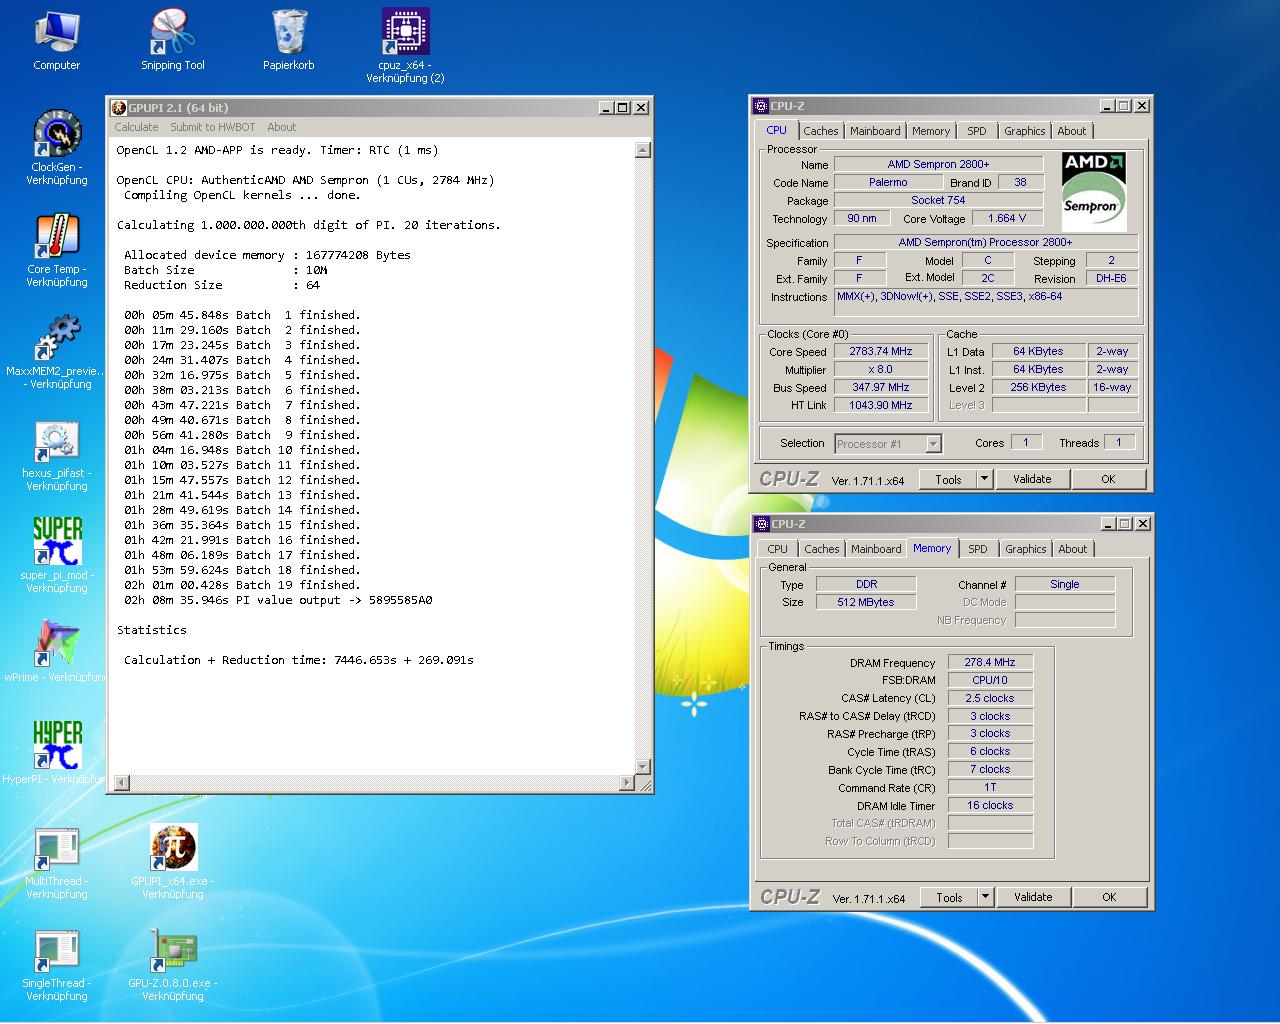Expand Tools dropdown arrow in lower CPU-Z
1280x1024 pixels.
click(x=985, y=897)
